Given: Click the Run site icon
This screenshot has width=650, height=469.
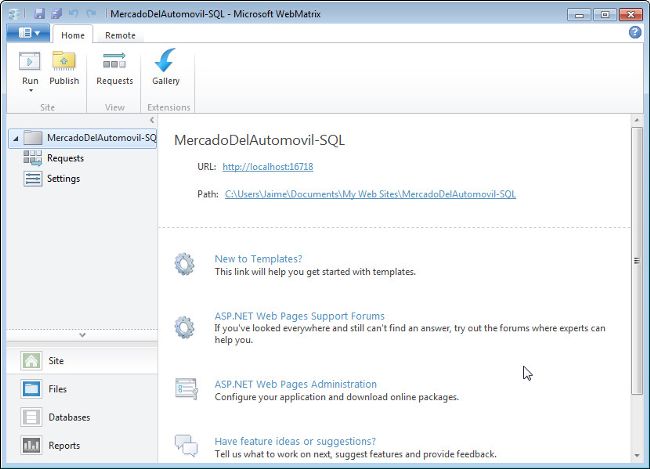Looking at the screenshot, I should pyautogui.click(x=29, y=62).
